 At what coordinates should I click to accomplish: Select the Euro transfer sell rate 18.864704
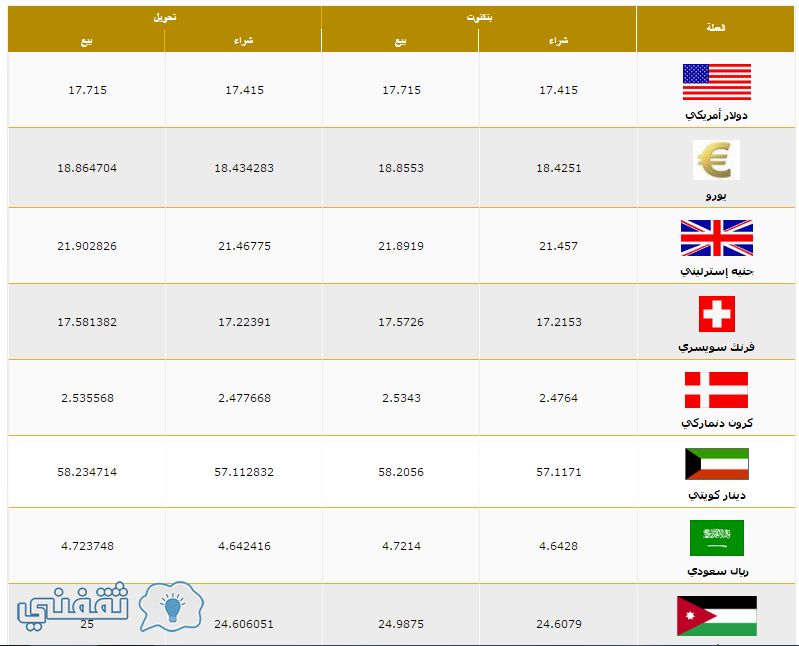(x=87, y=168)
